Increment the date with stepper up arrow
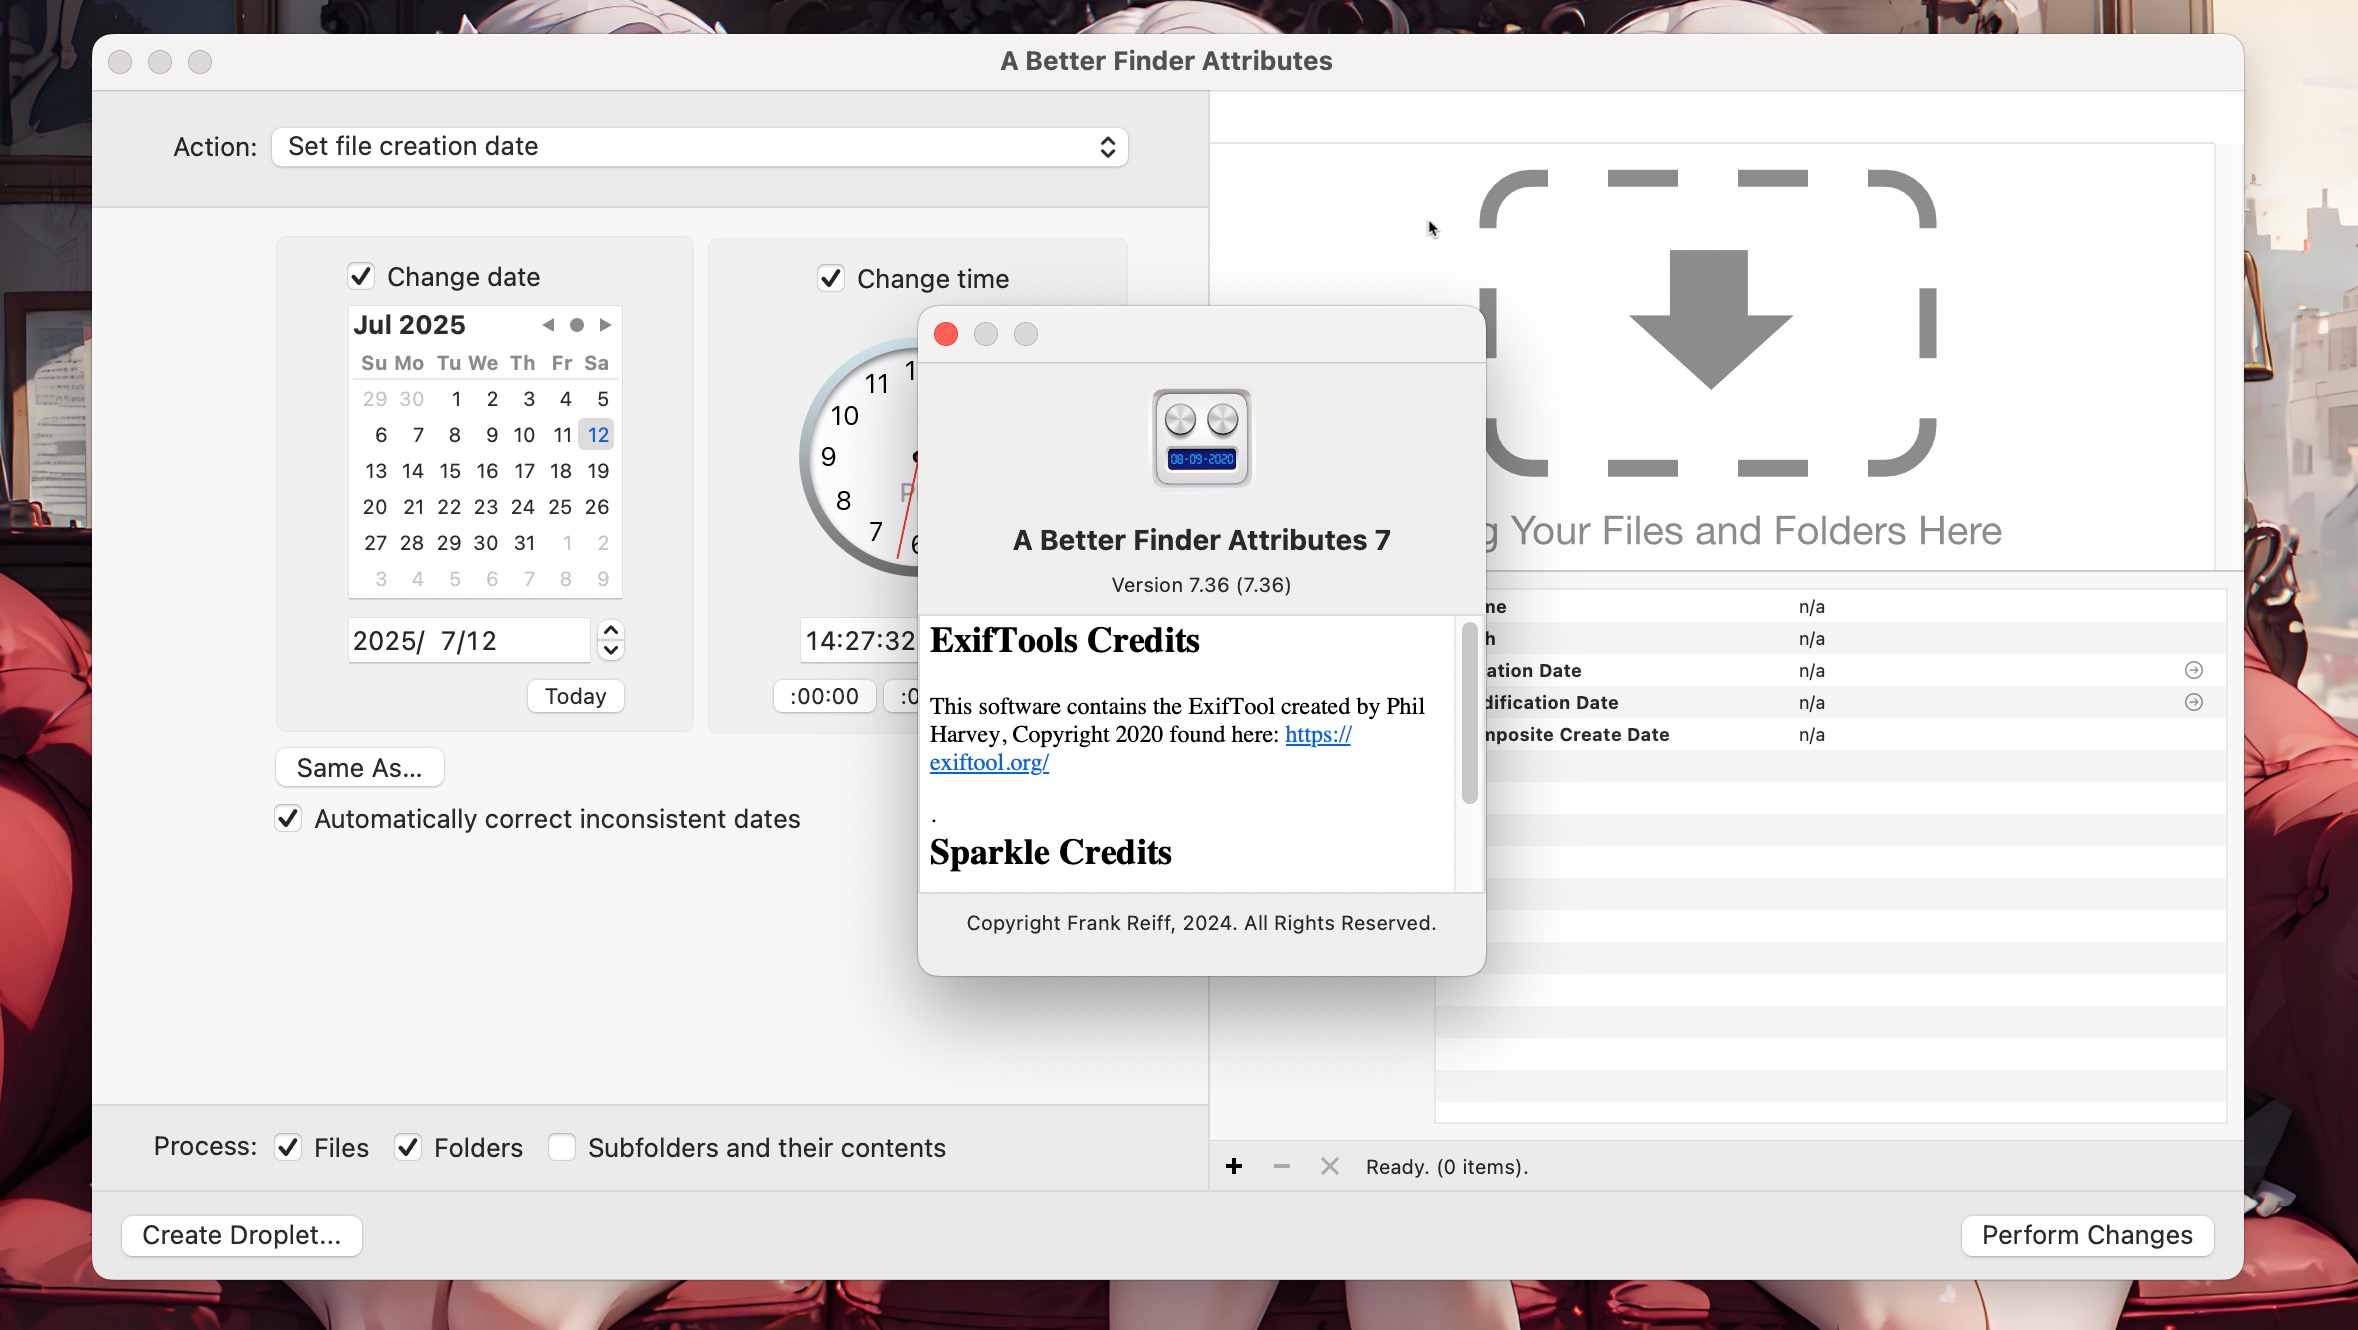The height and width of the screenshot is (1330, 2358). point(611,630)
